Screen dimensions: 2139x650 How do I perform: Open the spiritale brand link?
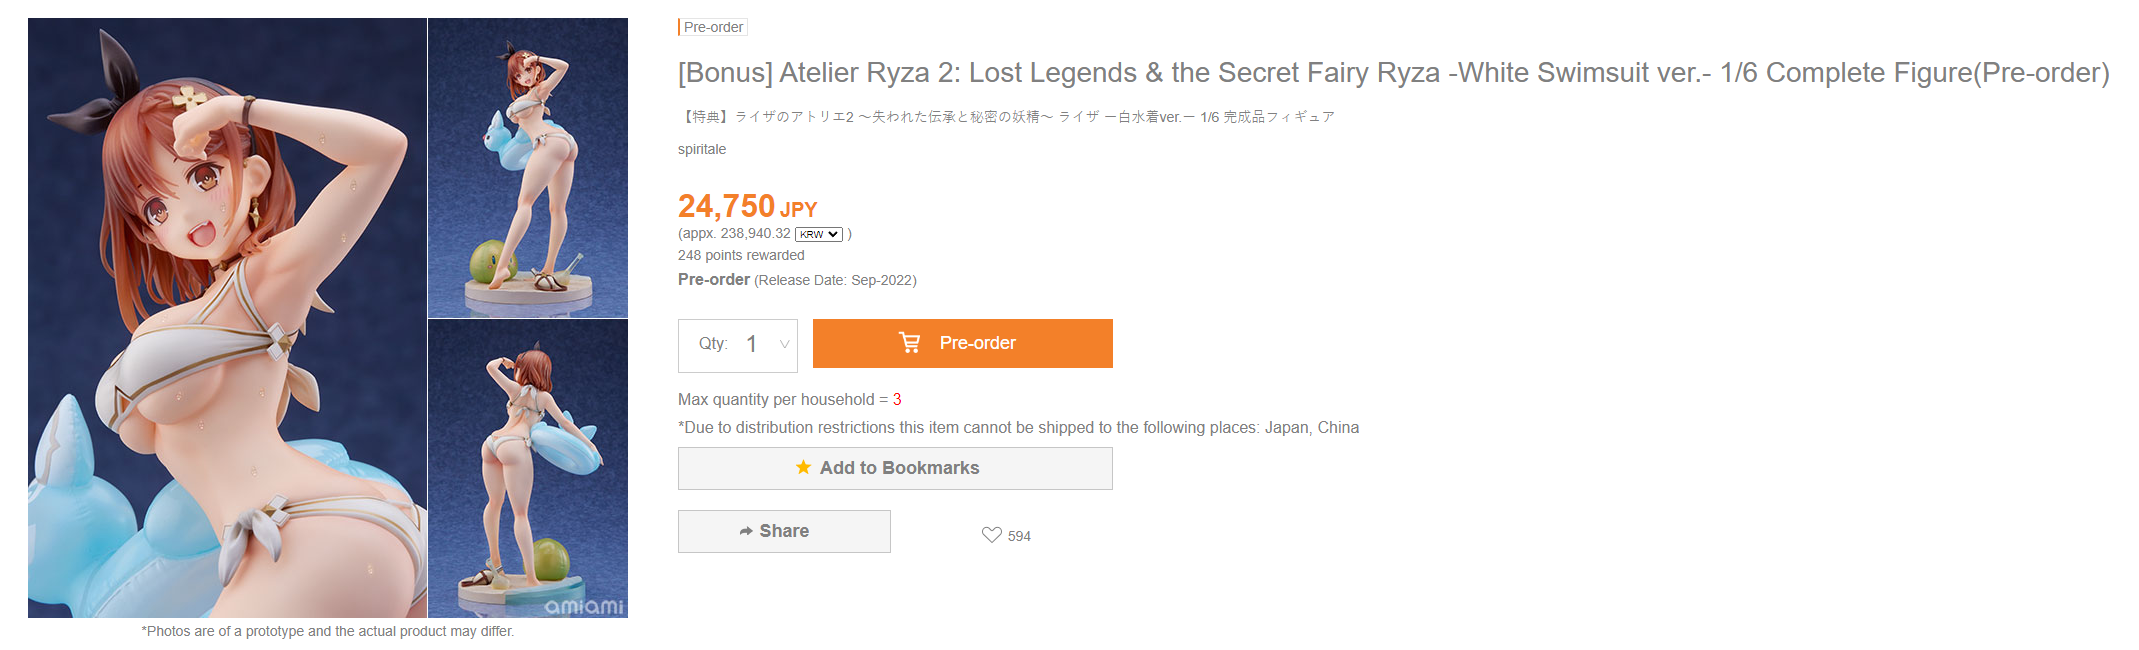[x=702, y=149]
